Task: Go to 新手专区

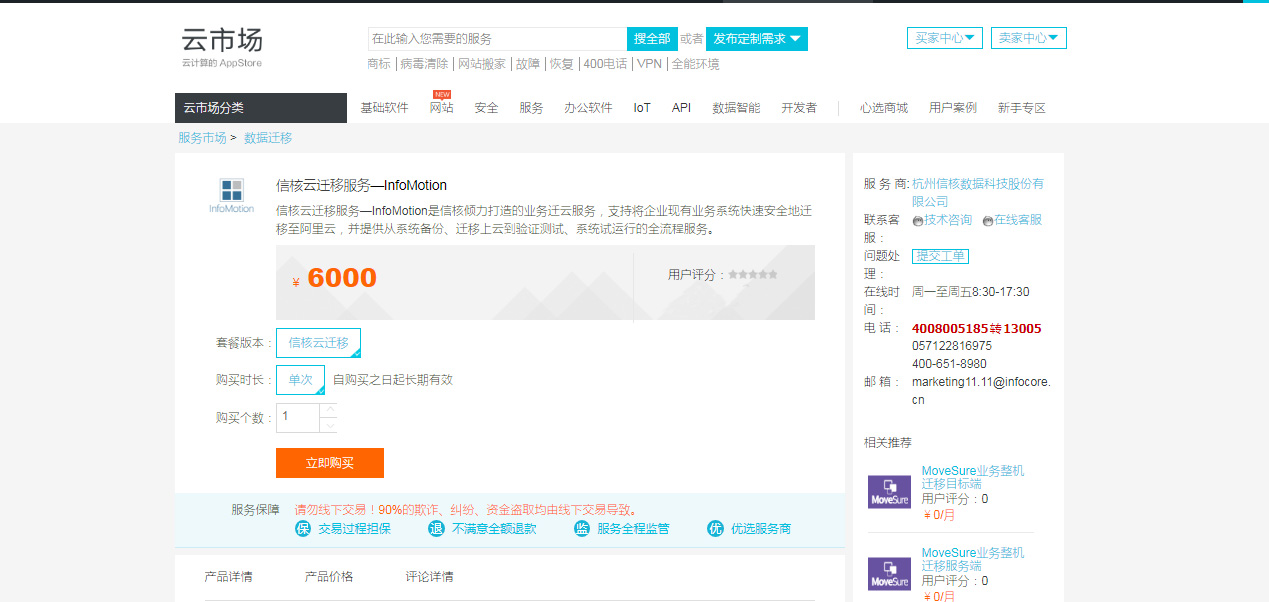Action: pos(1021,108)
